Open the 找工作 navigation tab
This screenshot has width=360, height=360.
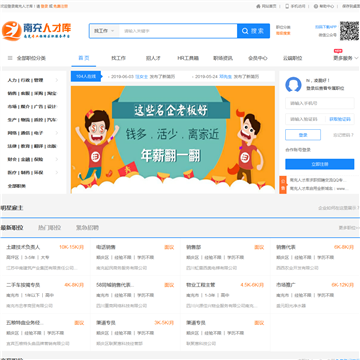(x=118, y=58)
